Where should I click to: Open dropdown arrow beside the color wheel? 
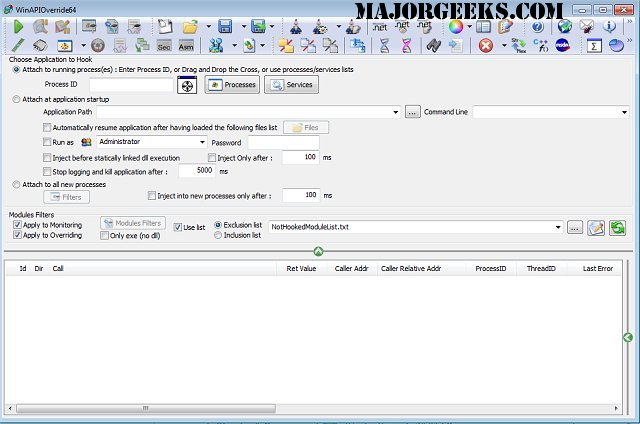click(469, 27)
